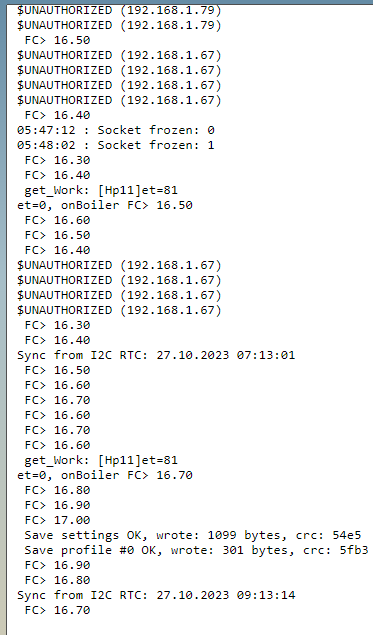Screen dimensions: 373x635
Task: Click the final FC> 16.70 log line
Action: click(57, 610)
